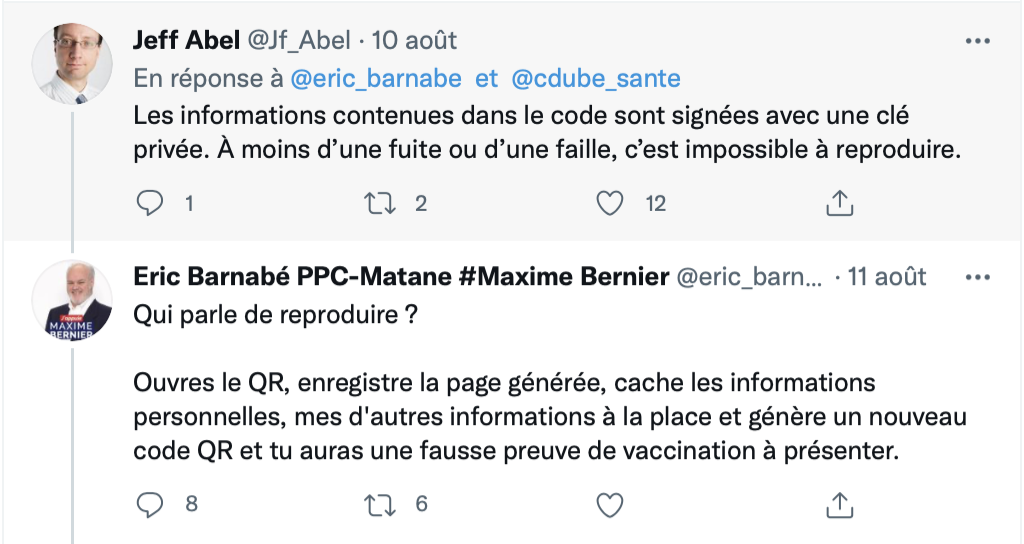The image size is (1024, 544).
Task: Open the @eric_barnabe mention link
Action: [376, 78]
